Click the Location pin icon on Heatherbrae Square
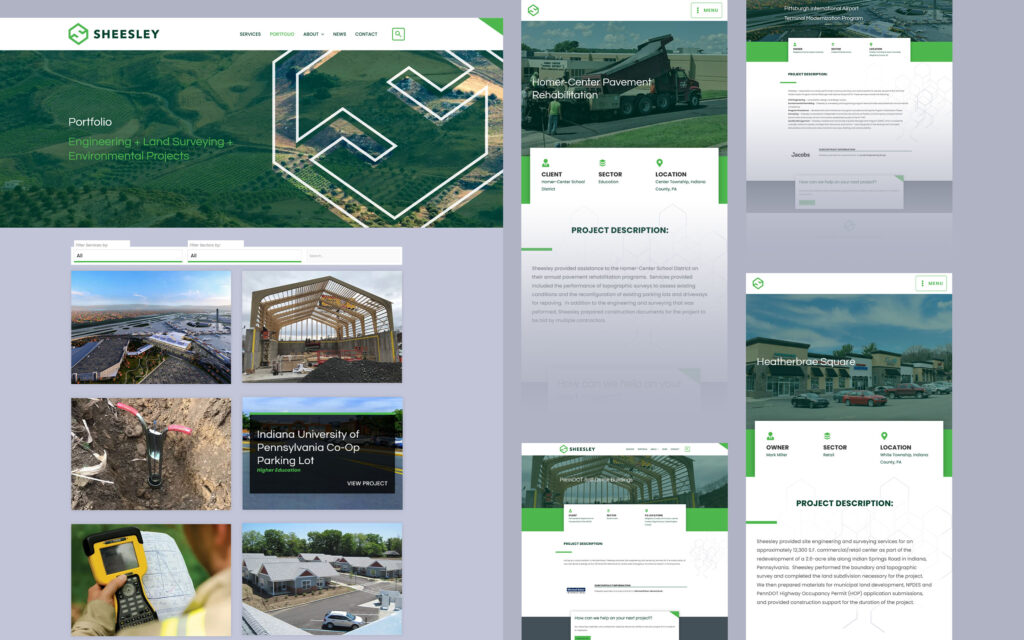Image resolution: width=1024 pixels, height=640 pixels. coord(884,435)
